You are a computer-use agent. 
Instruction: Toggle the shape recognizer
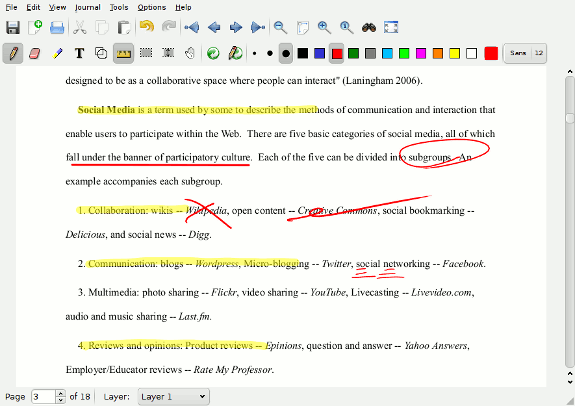[101, 54]
